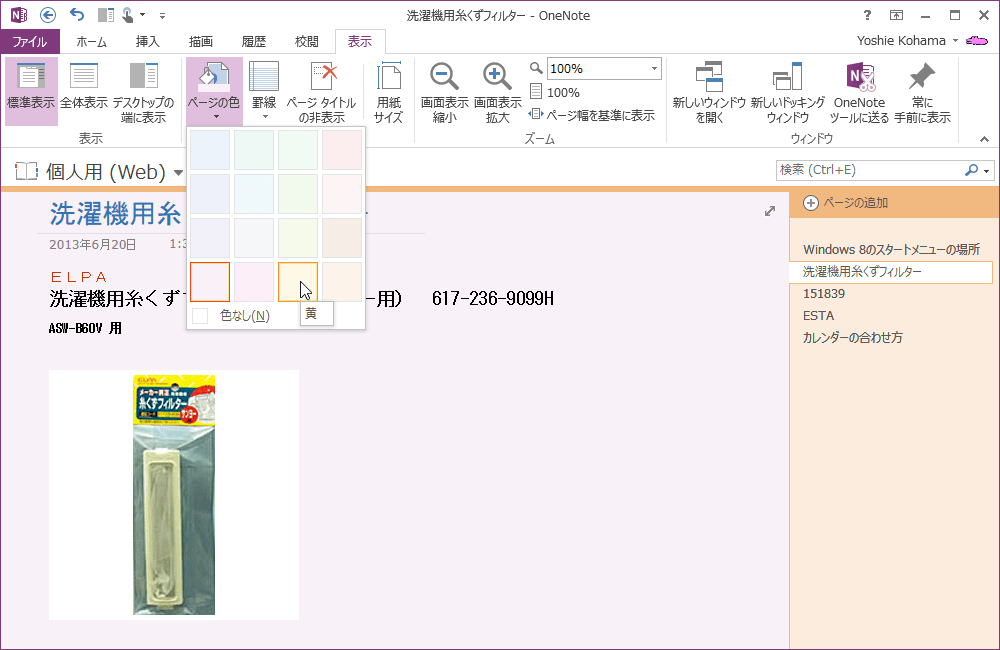This screenshot has height=650, width=1000.
Task: Switch to 標準表示 normal view
Action: pyautogui.click(x=31, y=91)
